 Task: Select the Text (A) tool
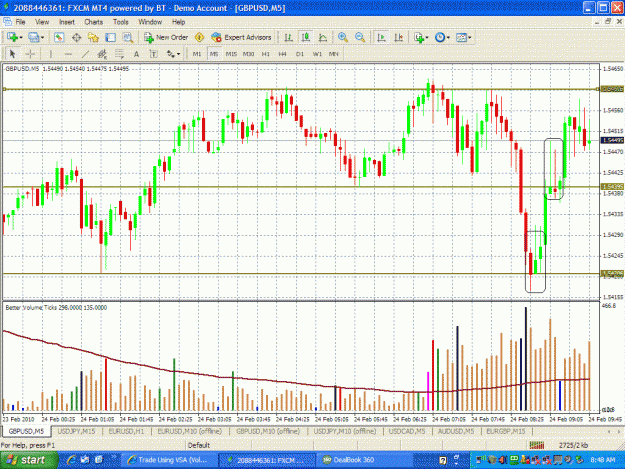click(136, 54)
